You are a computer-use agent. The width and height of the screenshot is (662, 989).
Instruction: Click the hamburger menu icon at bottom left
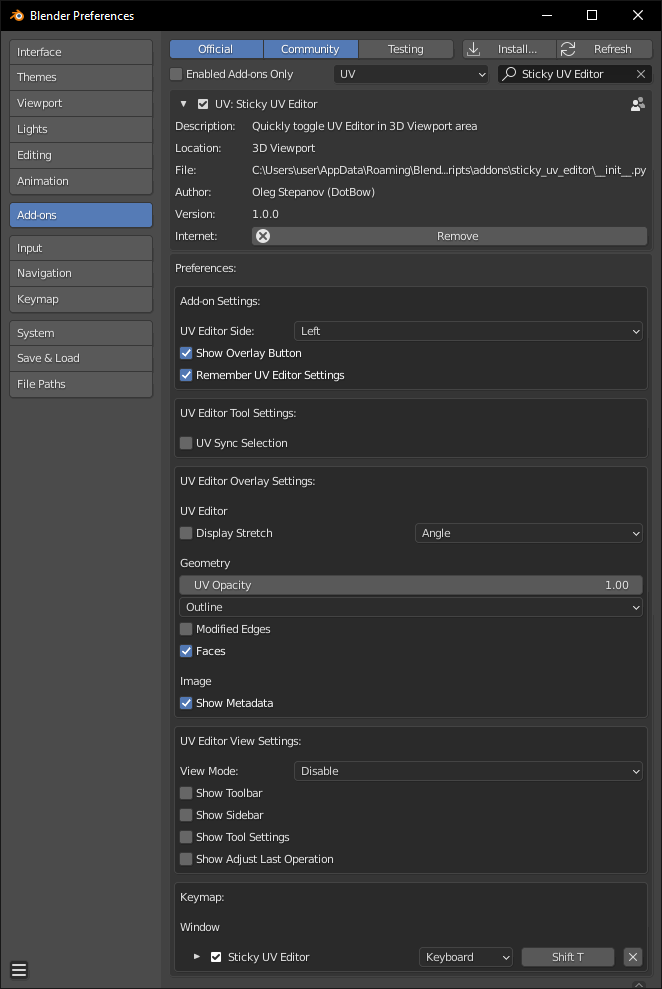pos(19,969)
